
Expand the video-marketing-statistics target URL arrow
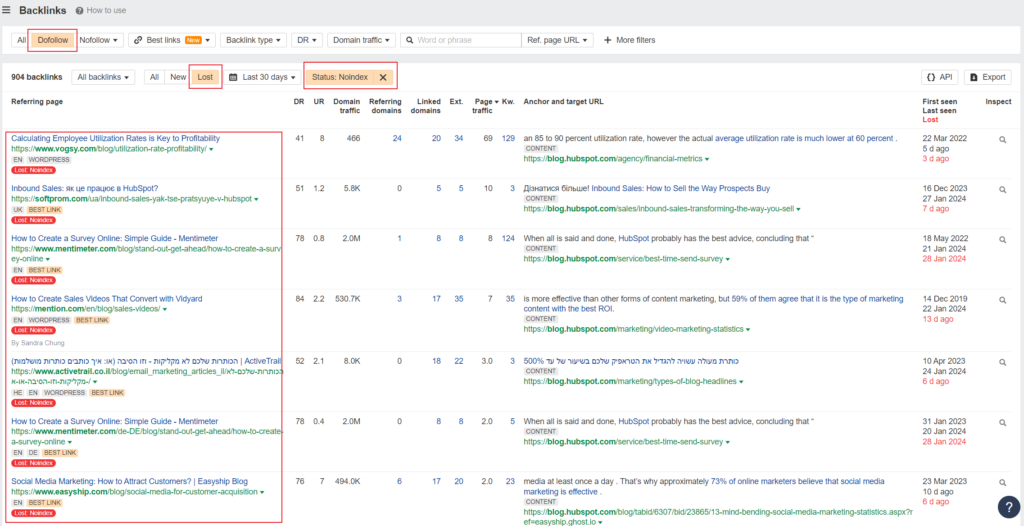(748, 330)
